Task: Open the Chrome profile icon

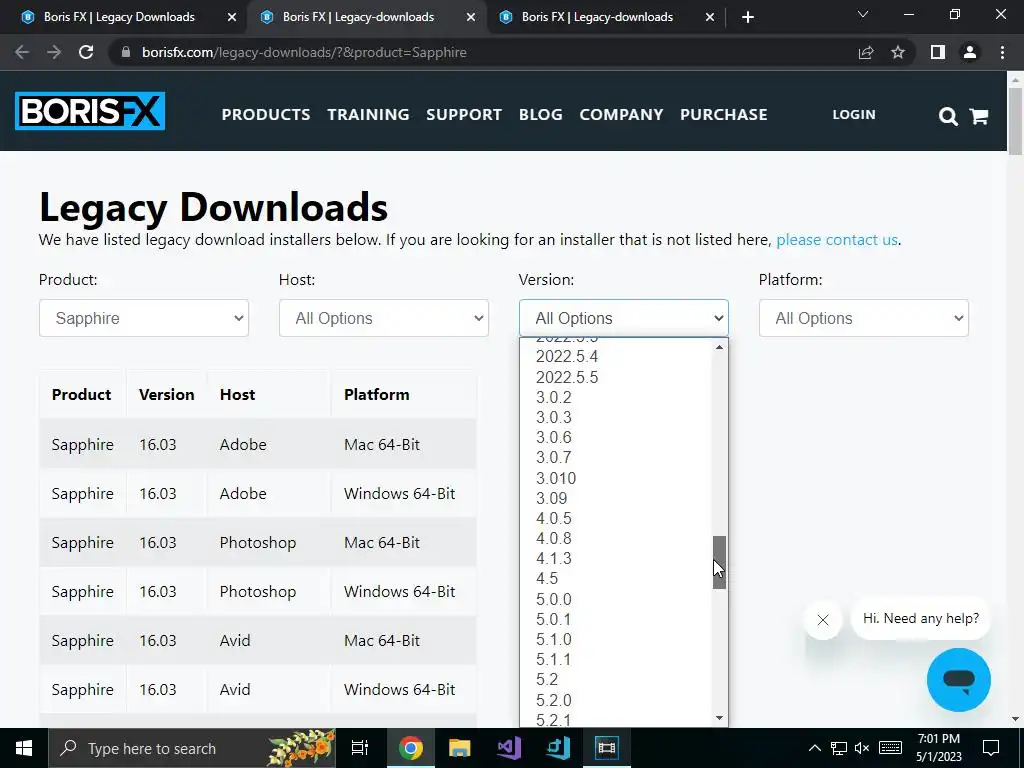Action: (x=970, y=52)
